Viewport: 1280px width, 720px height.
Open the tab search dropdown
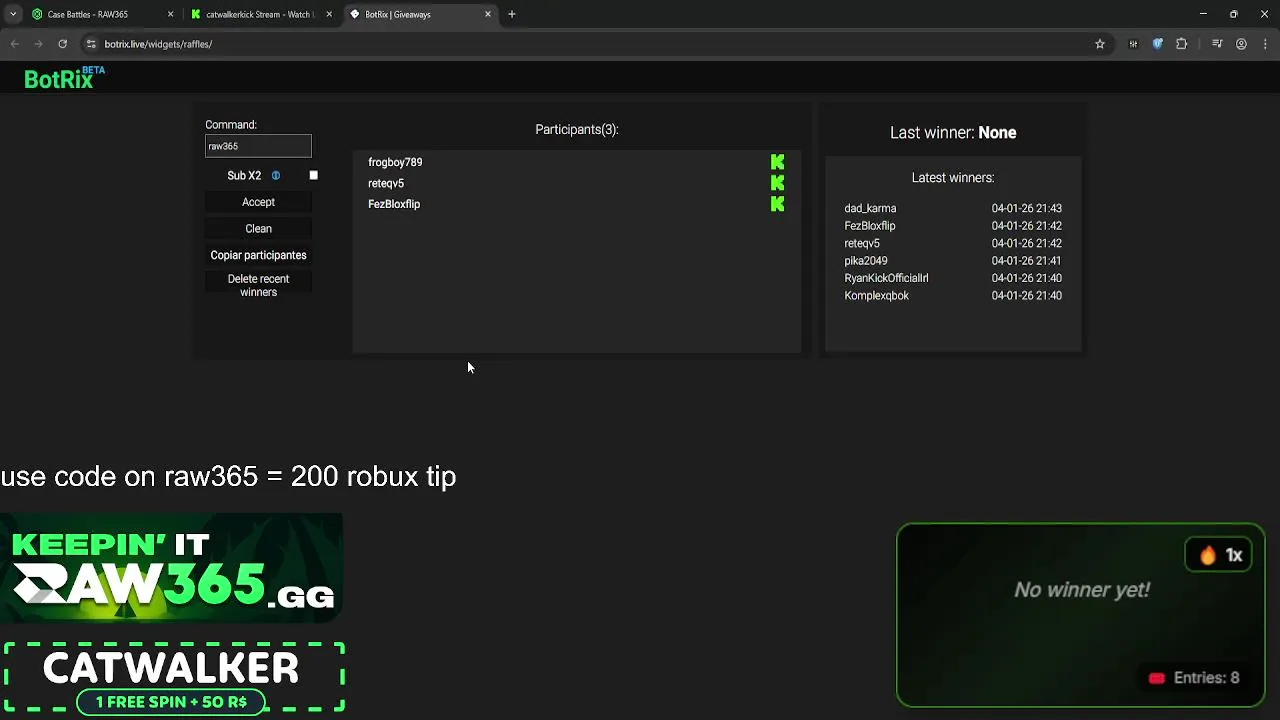[13, 15]
